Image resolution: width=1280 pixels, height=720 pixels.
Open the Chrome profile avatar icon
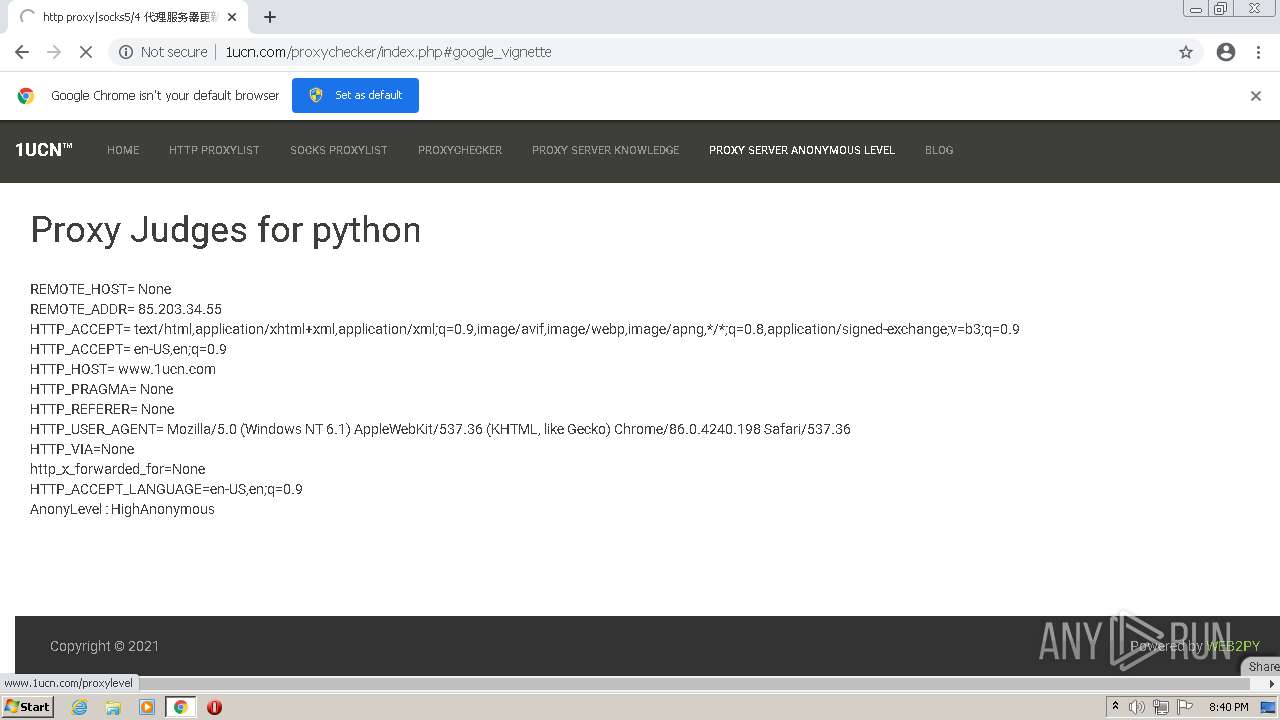point(1226,52)
